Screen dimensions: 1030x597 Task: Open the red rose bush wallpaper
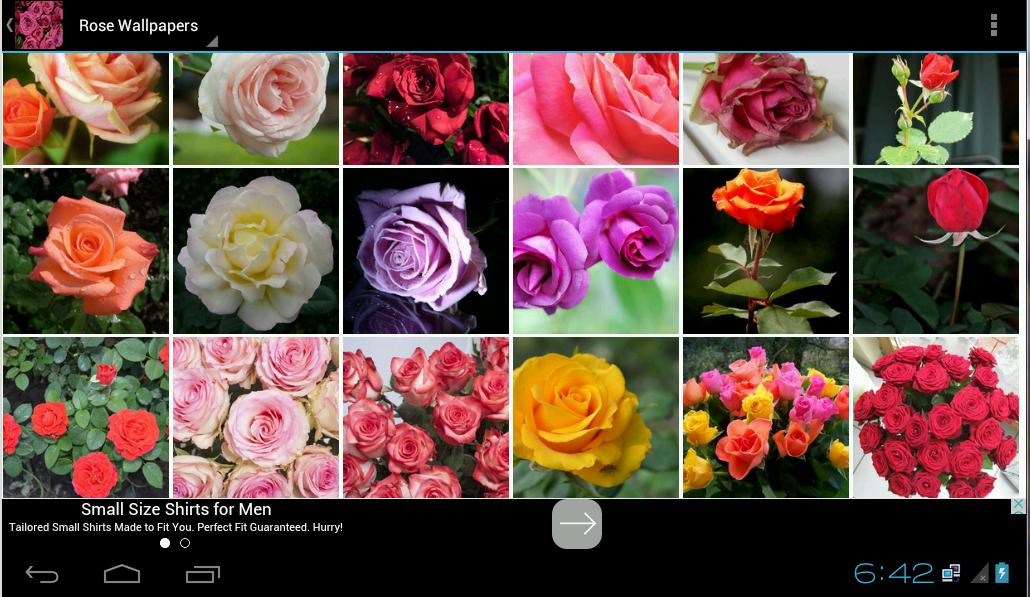[86, 418]
